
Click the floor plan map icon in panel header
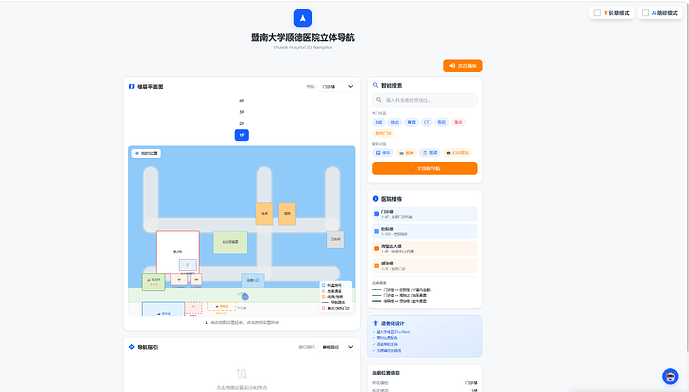[131, 87]
